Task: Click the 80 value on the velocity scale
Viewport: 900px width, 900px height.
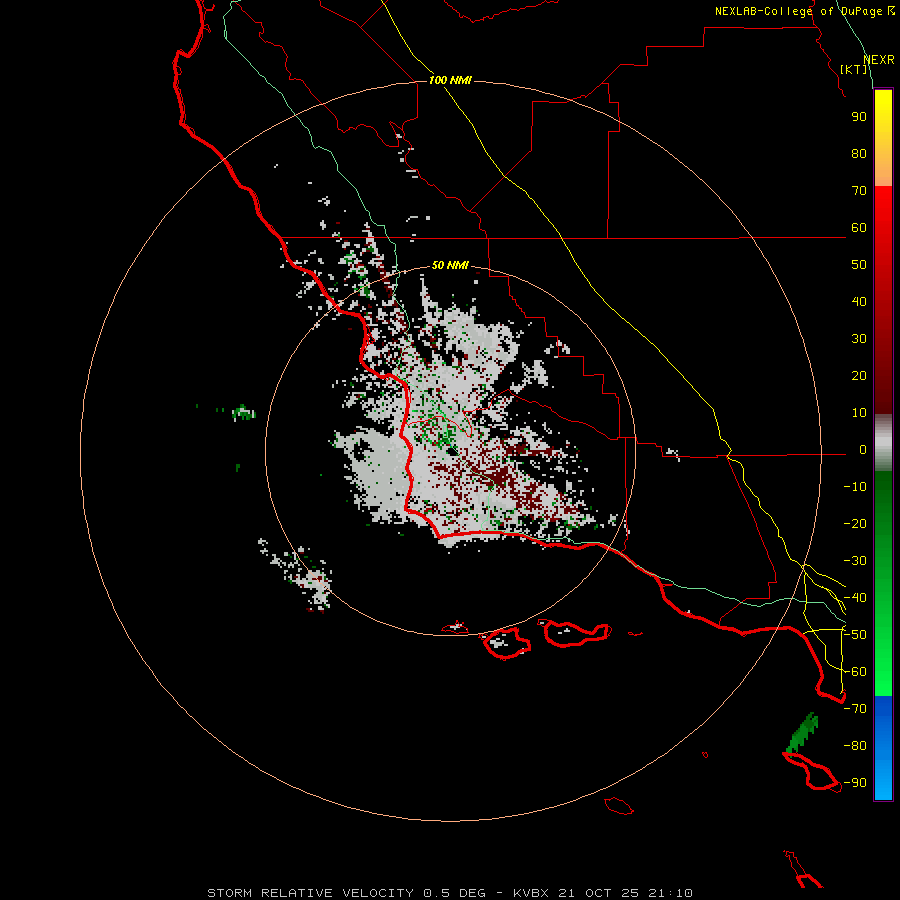Action: pyautogui.click(x=859, y=154)
